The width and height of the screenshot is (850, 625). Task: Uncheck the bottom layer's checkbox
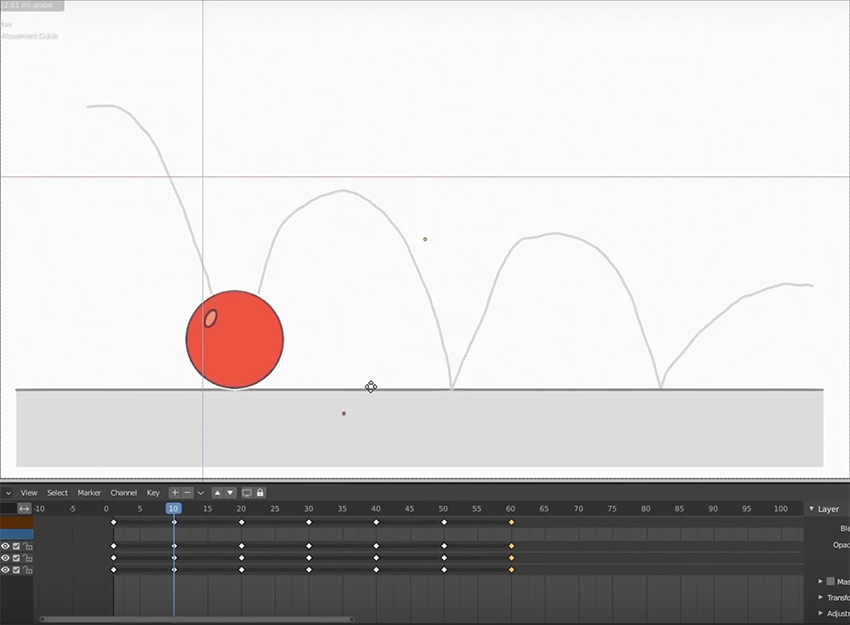click(16, 570)
